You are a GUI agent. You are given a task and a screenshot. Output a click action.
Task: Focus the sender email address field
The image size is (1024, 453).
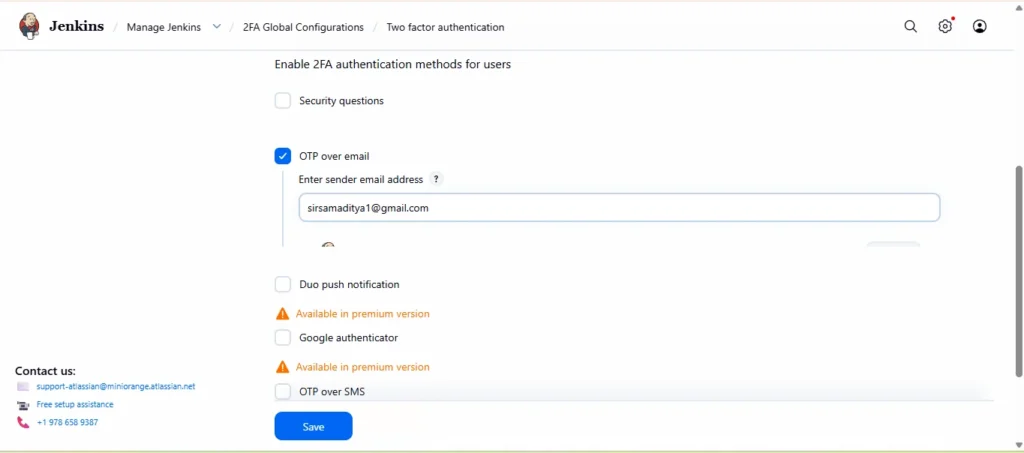pyautogui.click(x=619, y=208)
